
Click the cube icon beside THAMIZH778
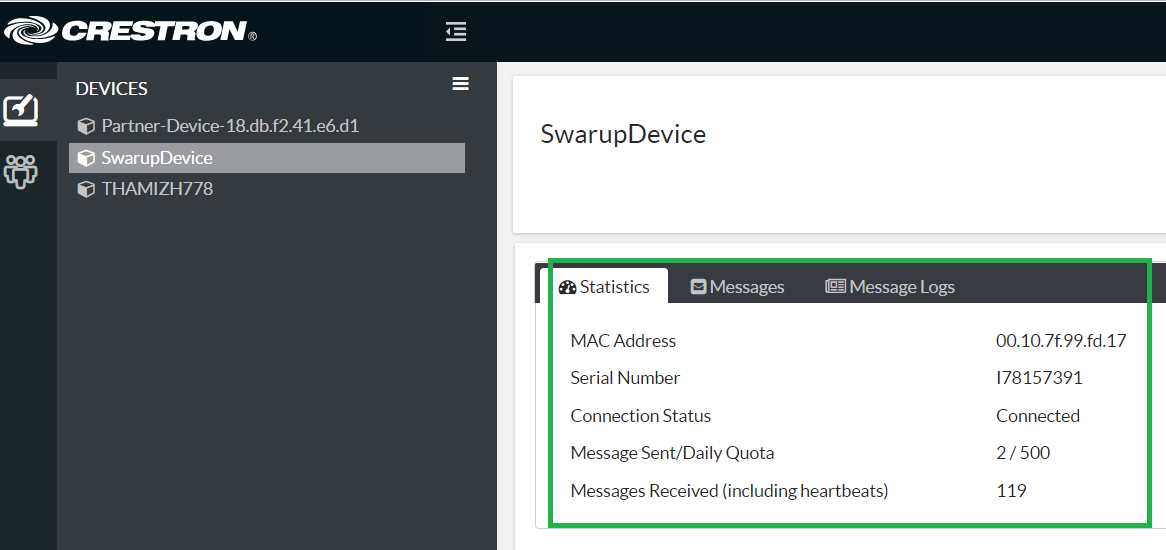(86, 190)
